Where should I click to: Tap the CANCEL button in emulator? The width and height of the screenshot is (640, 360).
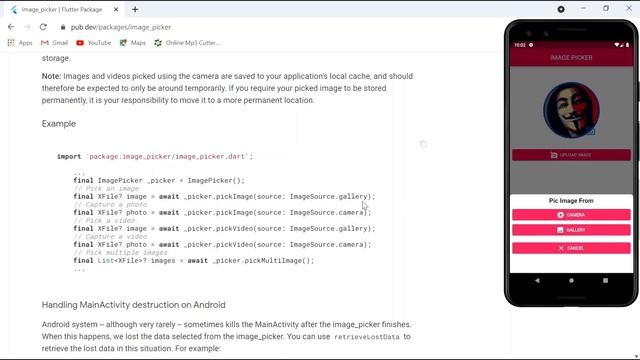point(571,248)
